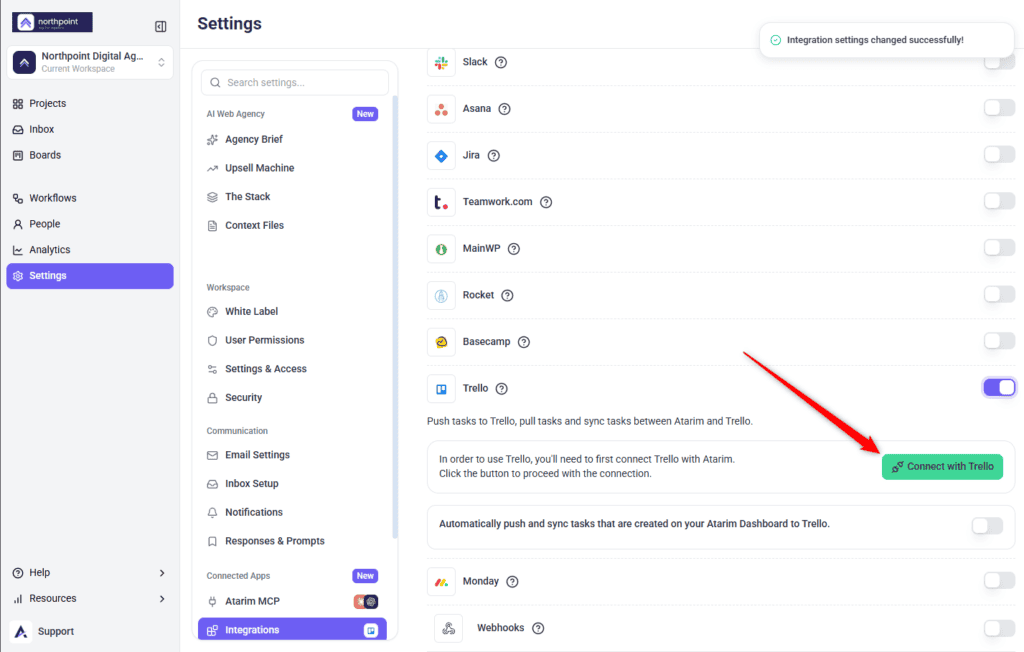The width and height of the screenshot is (1024, 652).
Task: Open White Label settings
Action: pyautogui.click(x=292, y=312)
